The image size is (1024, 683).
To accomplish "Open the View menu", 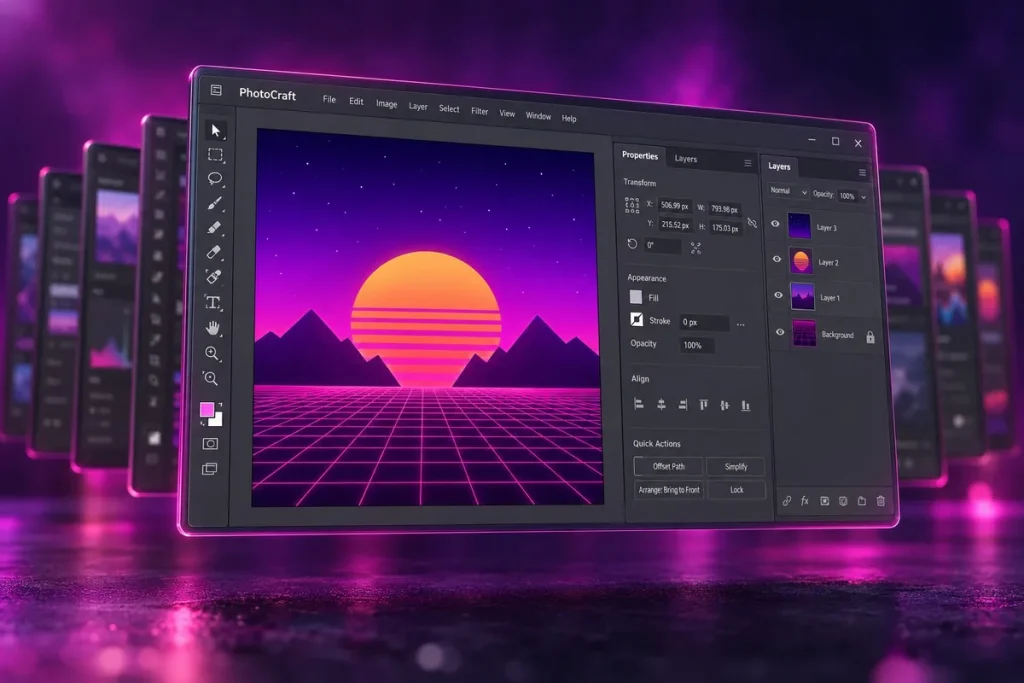I will (x=507, y=114).
